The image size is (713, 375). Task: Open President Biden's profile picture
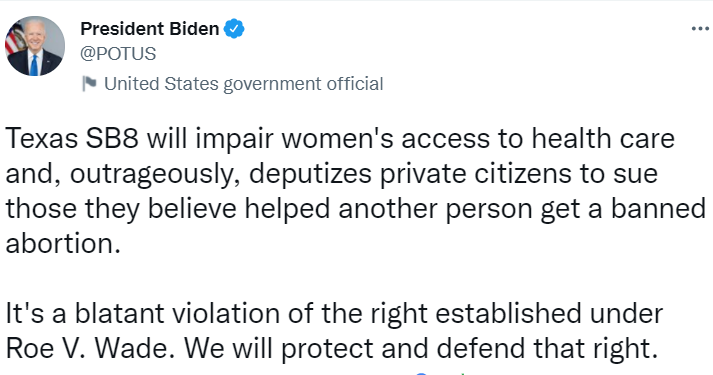(x=35, y=45)
